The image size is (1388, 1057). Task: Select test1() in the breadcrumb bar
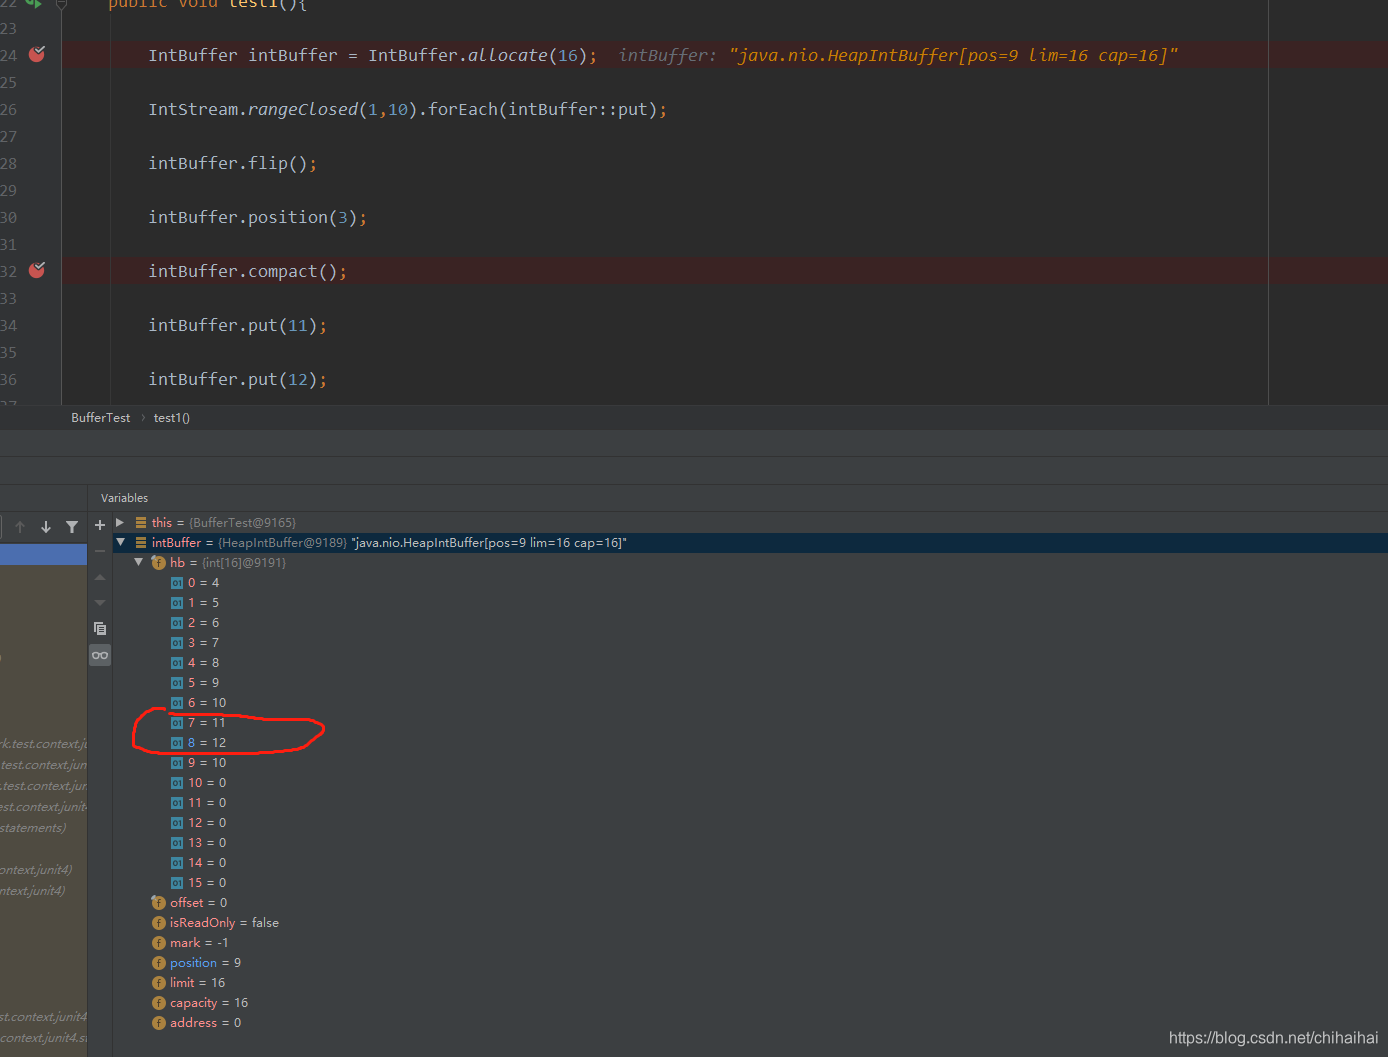click(172, 418)
